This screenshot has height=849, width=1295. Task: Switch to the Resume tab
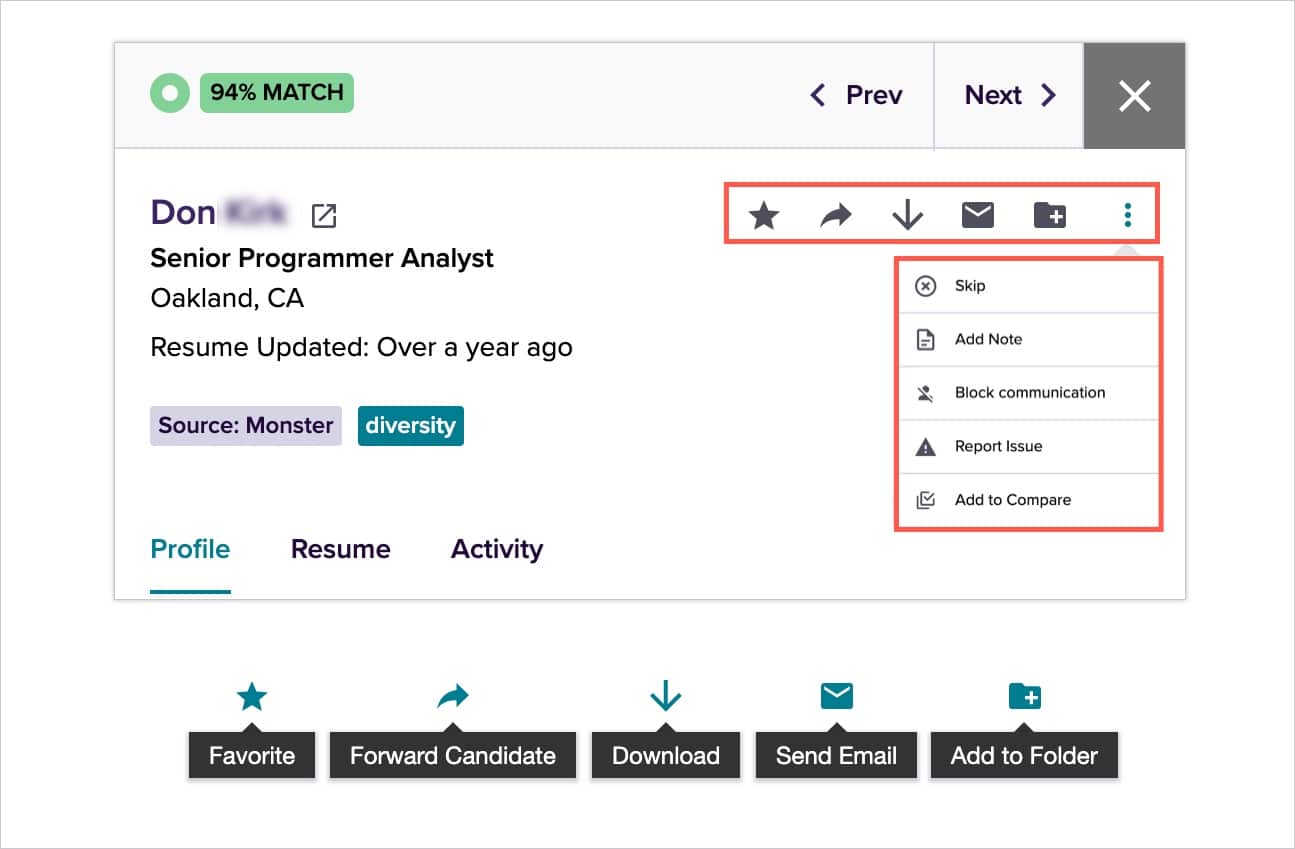(x=340, y=549)
